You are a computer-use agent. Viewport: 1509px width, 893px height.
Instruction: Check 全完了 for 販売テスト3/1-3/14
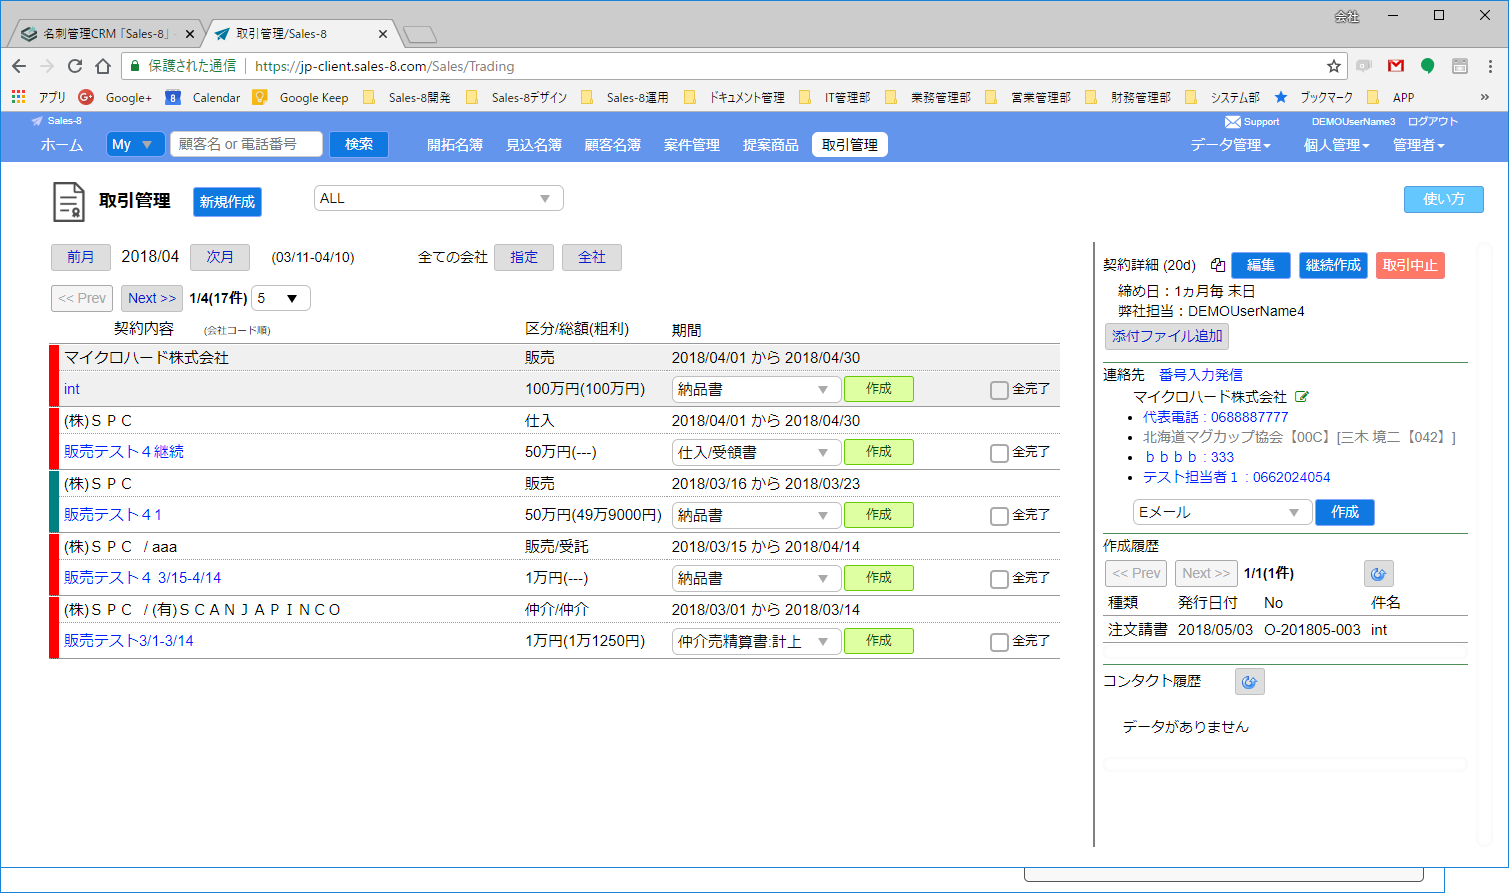pos(999,642)
